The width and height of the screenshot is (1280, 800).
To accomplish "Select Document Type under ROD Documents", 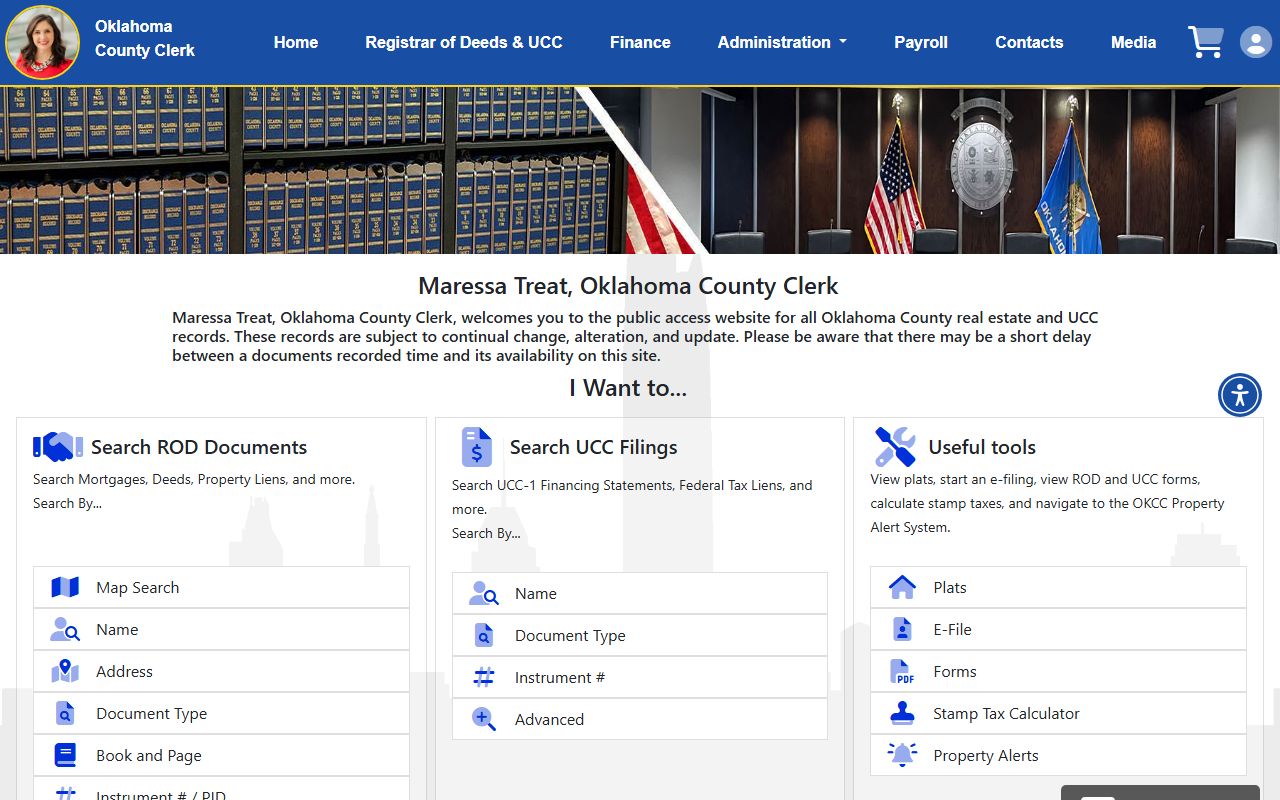I will tap(221, 713).
